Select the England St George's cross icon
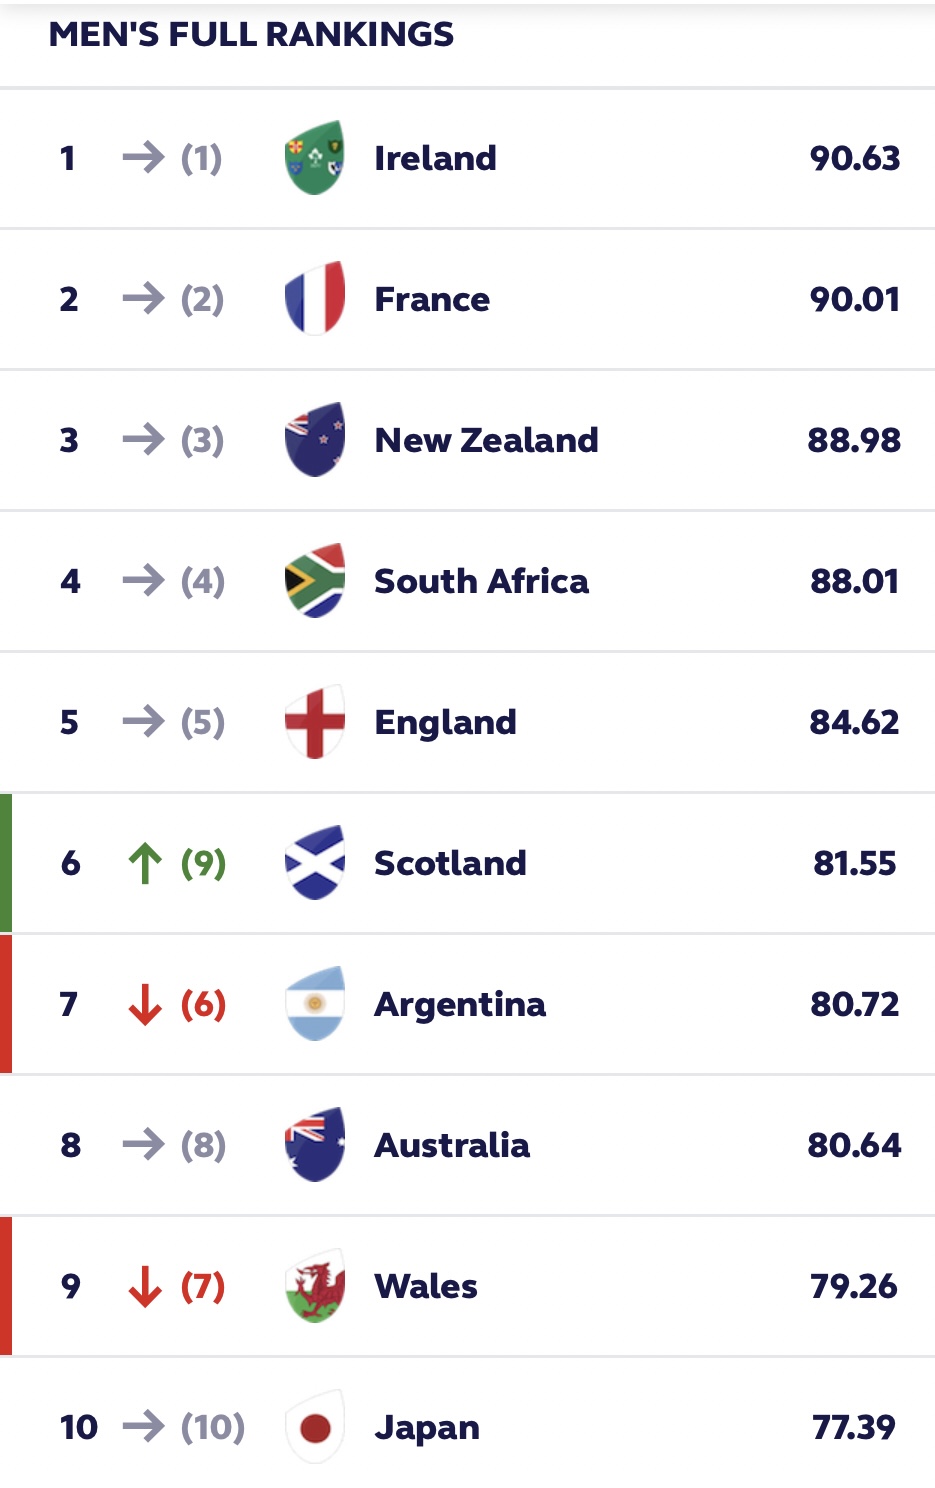This screenshot has height=1488, width=935. pos(314,722)
